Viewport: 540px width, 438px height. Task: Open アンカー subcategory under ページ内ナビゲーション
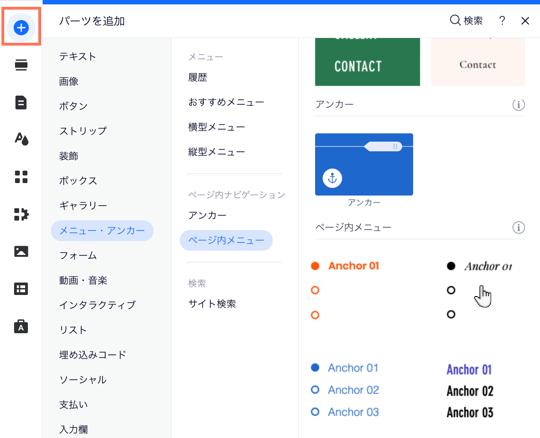coord(207,215)
